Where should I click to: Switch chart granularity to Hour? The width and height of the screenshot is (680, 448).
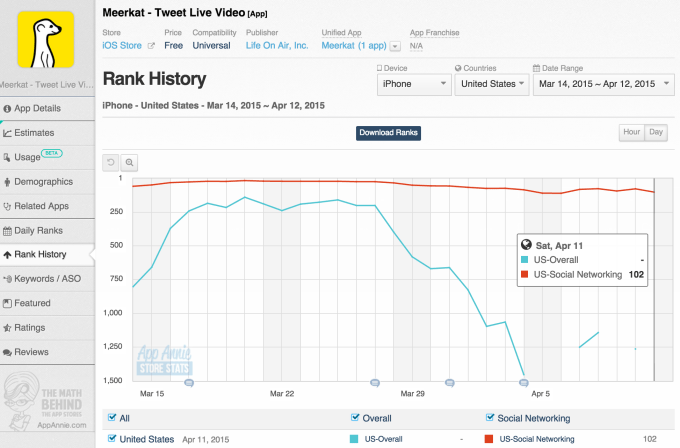coord(631,132)
